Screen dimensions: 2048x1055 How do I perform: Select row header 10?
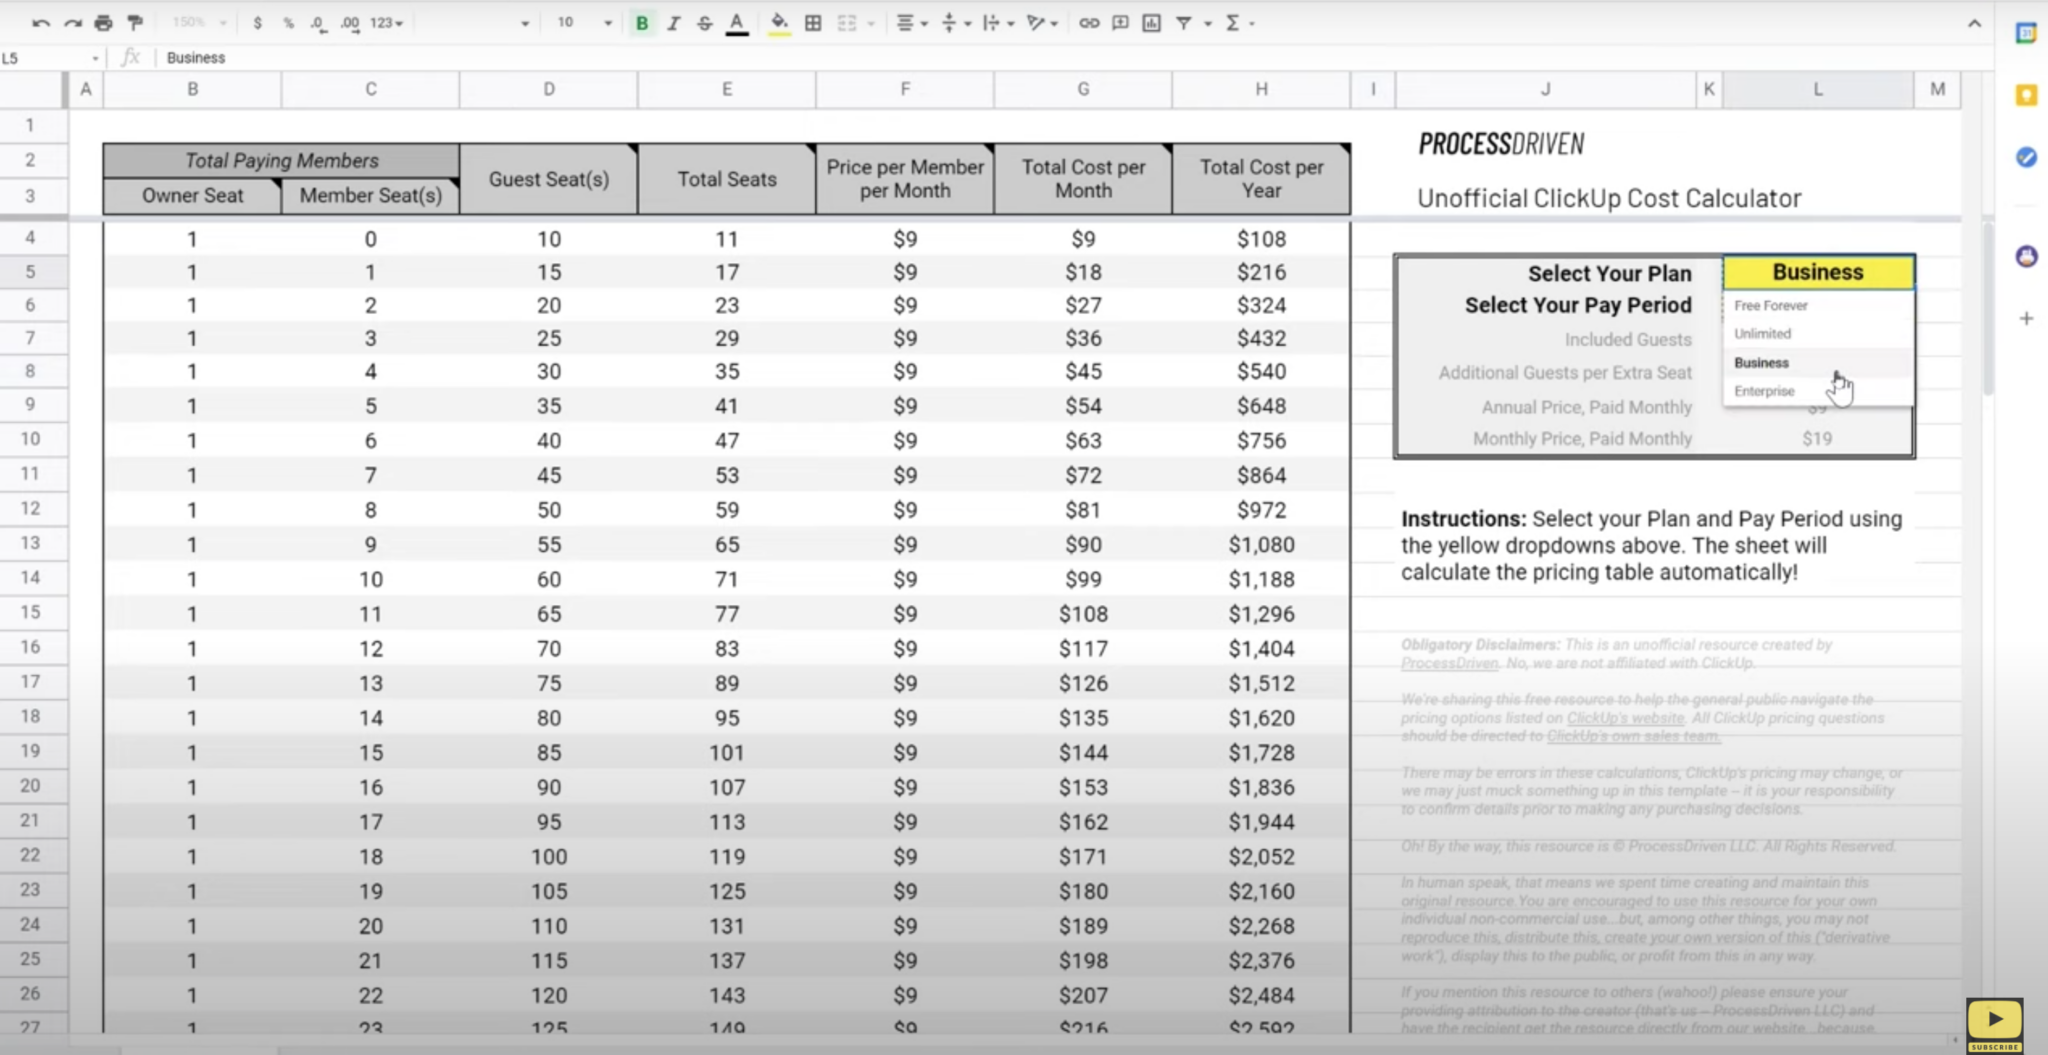pos(31,439)
